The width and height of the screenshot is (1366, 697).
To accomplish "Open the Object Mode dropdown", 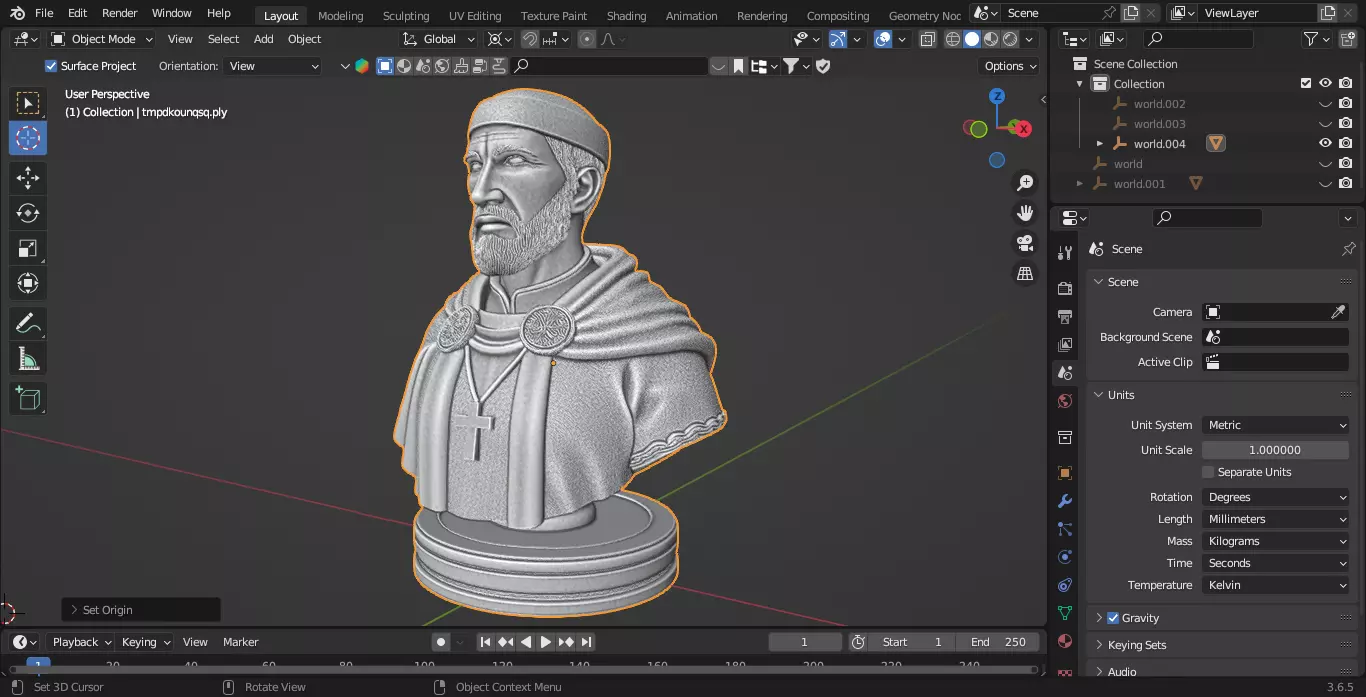I will pyautogui.click(x=102, y=39).
